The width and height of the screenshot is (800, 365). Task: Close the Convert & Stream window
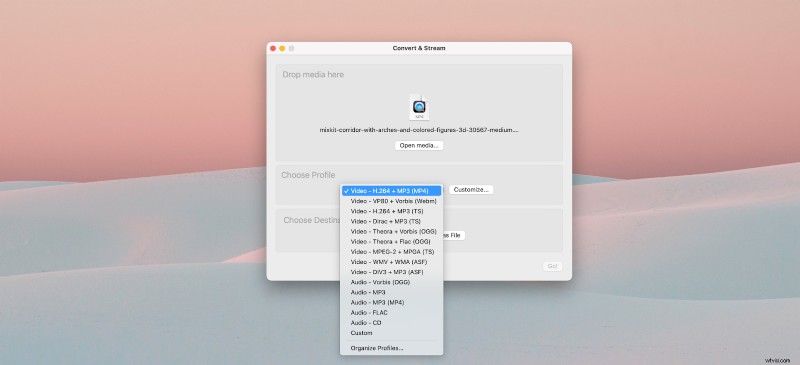[273, 48]
